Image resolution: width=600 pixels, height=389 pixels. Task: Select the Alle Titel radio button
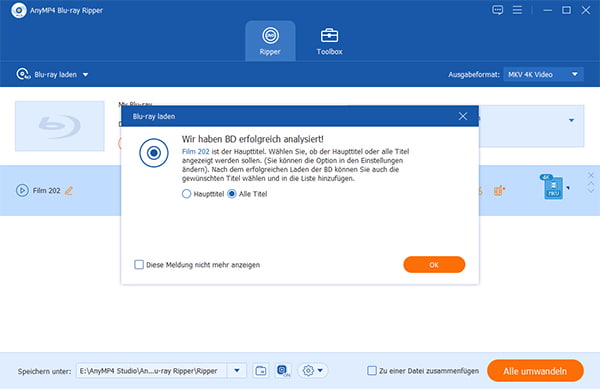(232, 194)
